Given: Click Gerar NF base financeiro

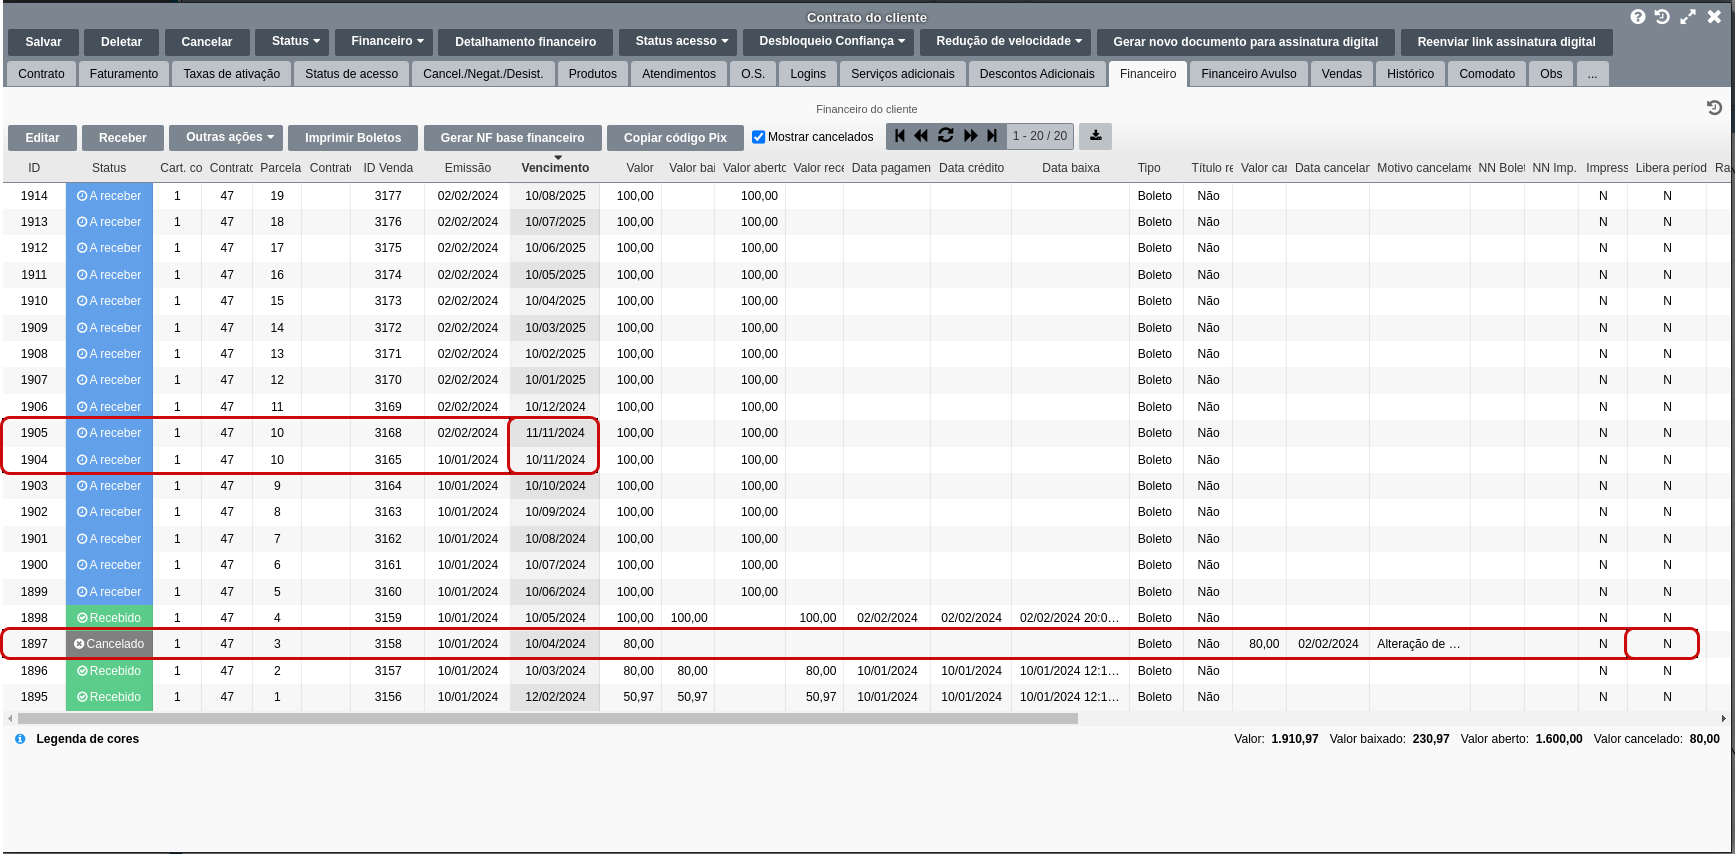Looking at the screenshot, I should pos(512,137).
